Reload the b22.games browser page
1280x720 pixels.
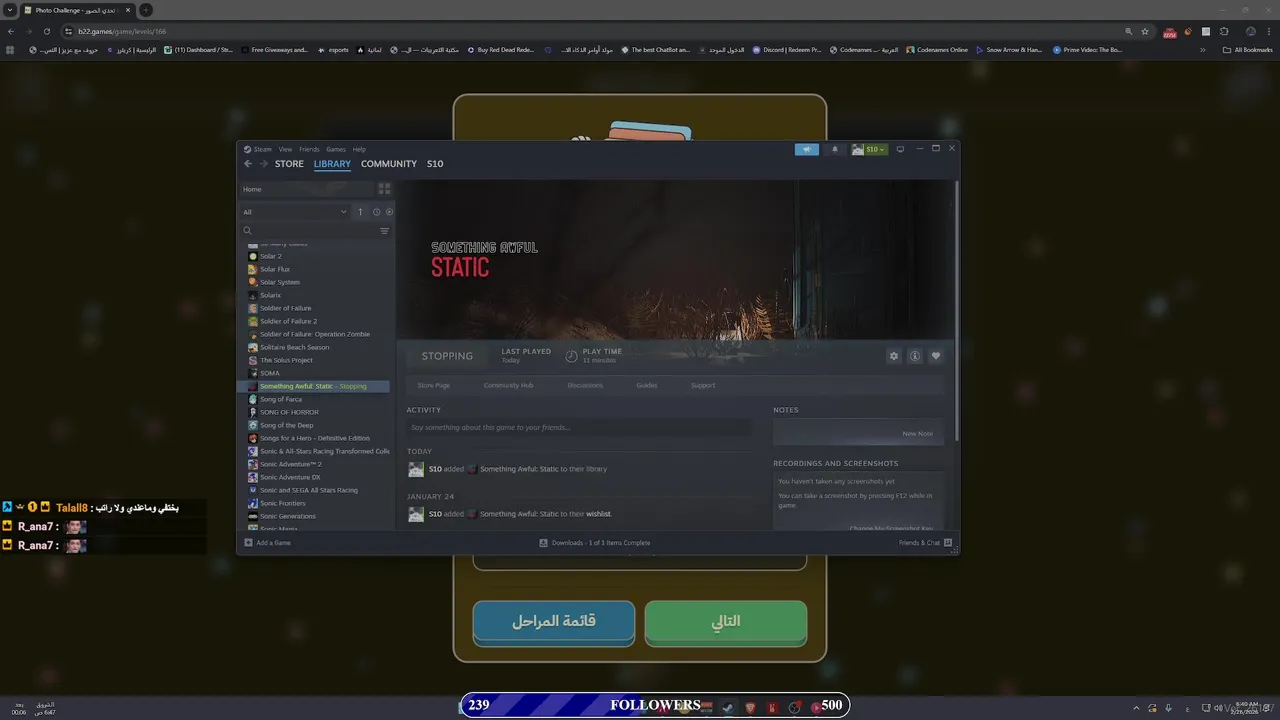[x=46, y=31]
